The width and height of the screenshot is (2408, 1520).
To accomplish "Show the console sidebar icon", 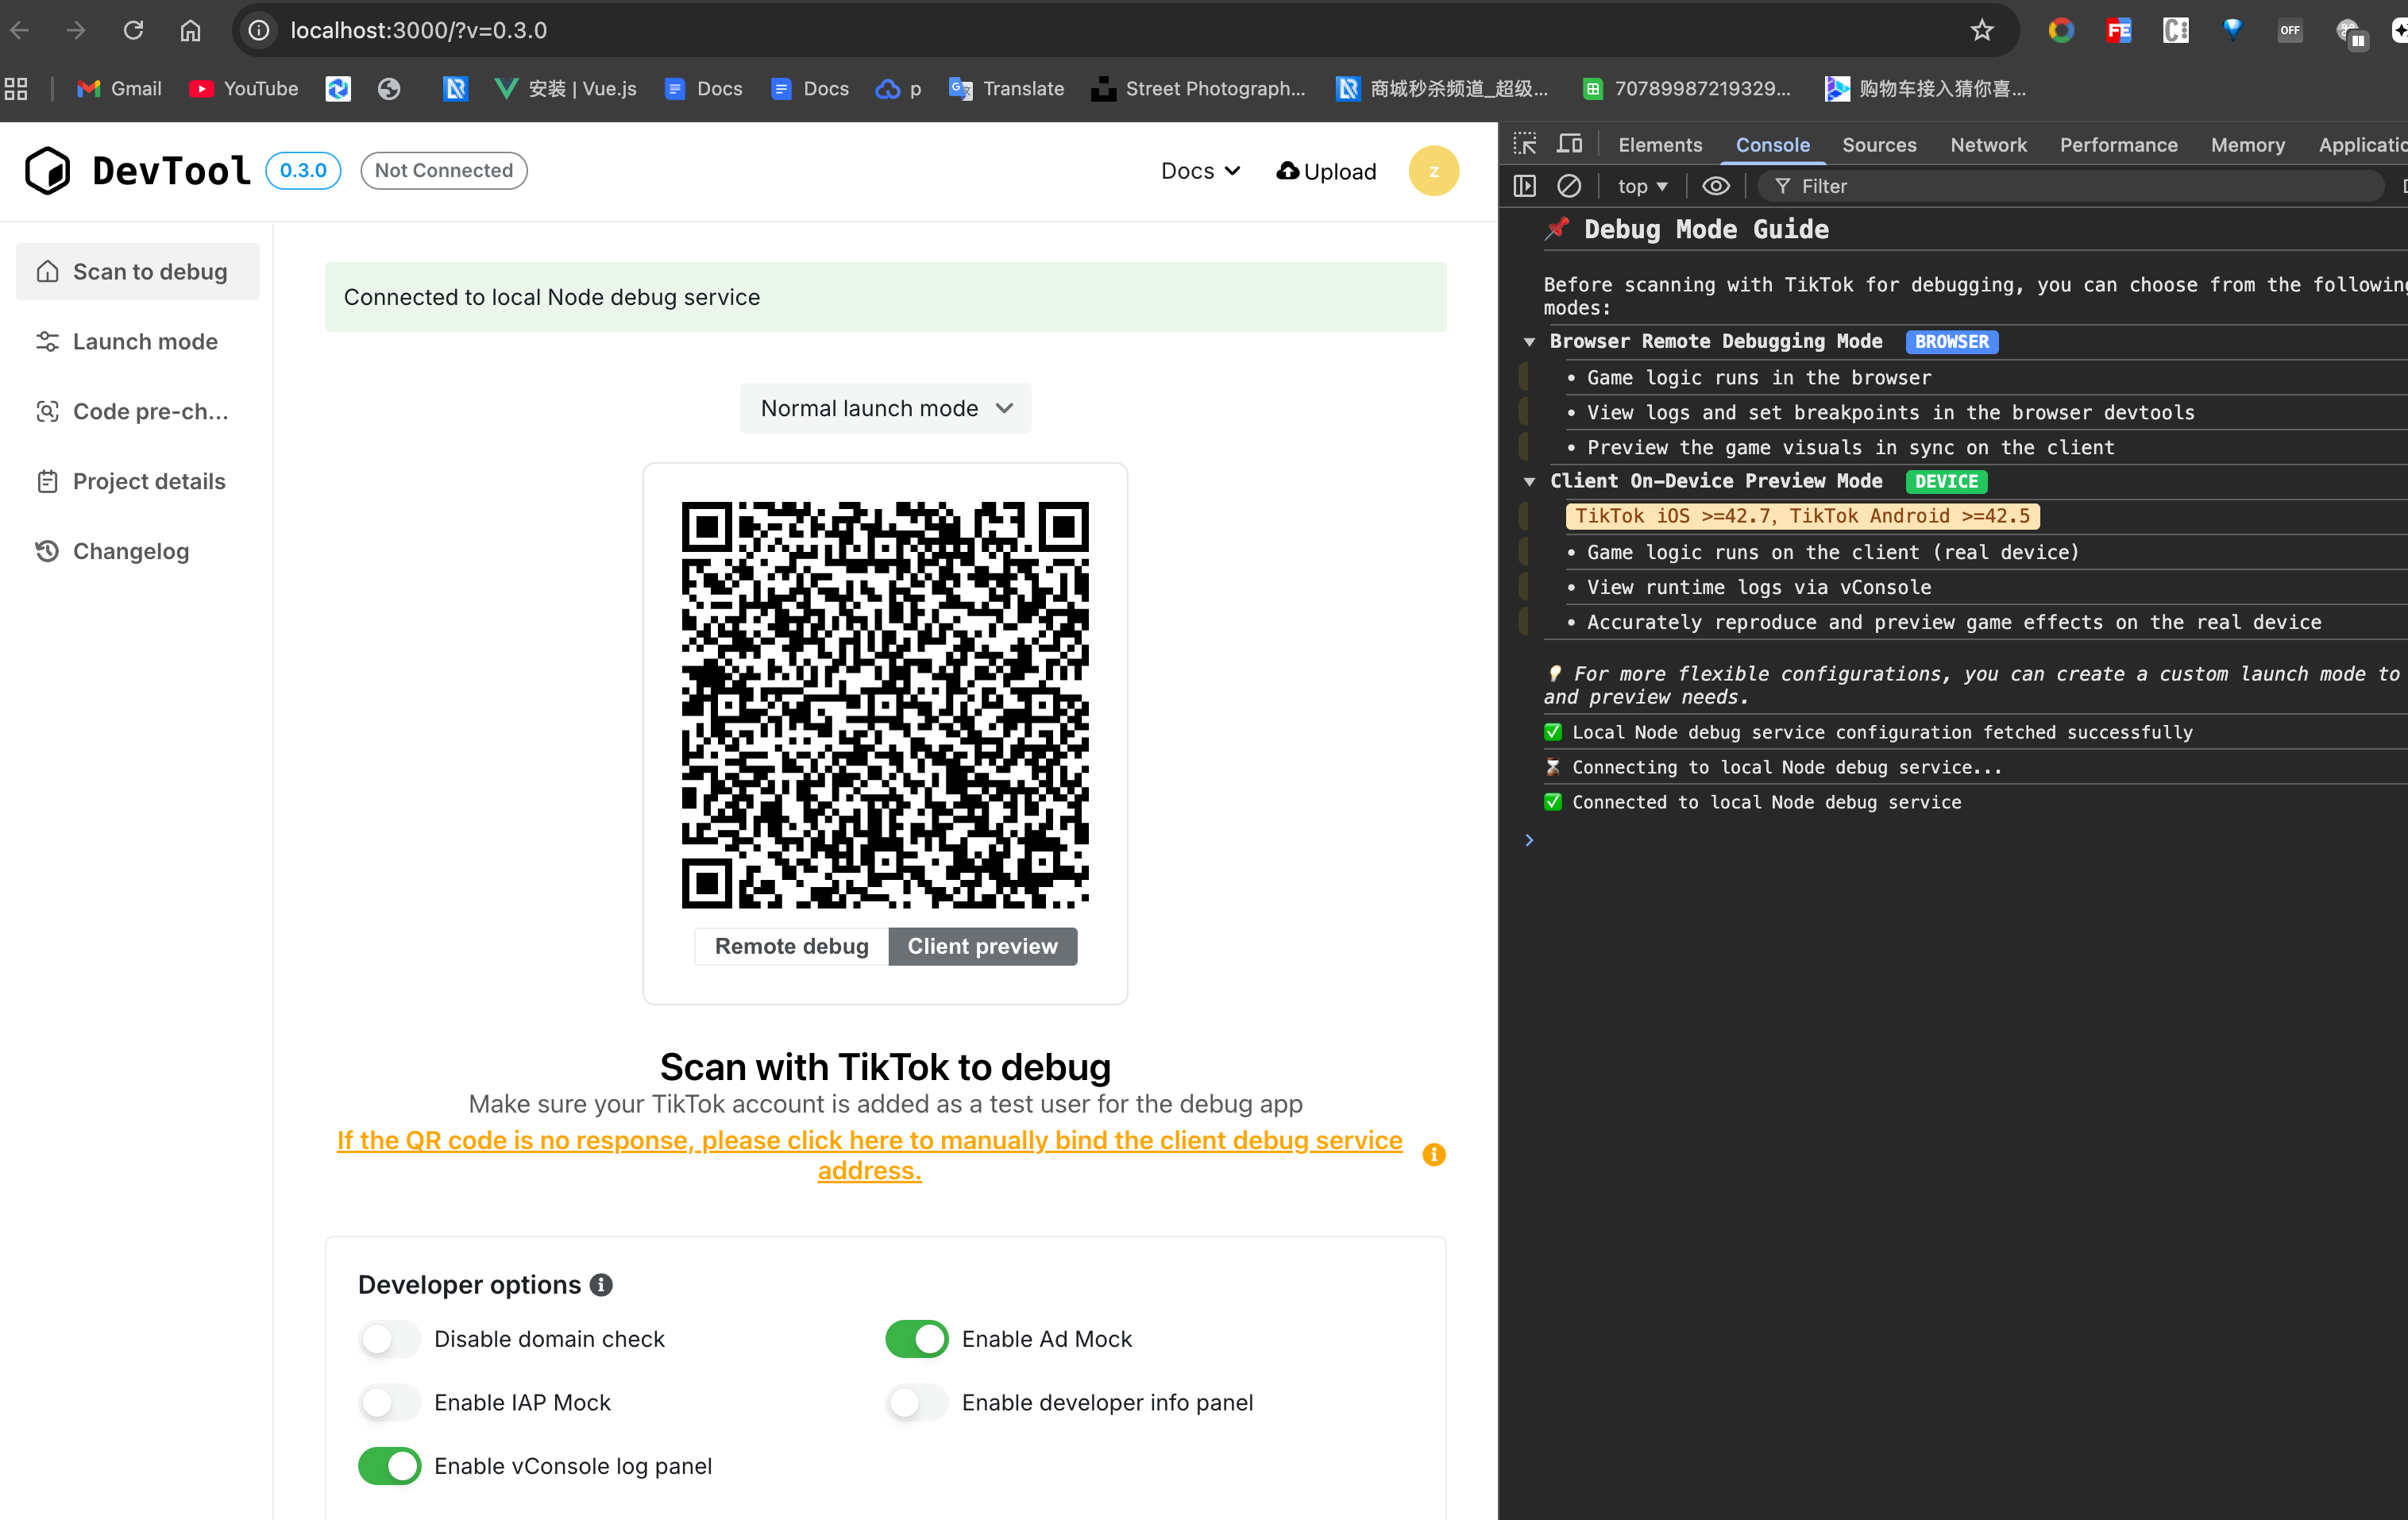I will (x=1524, y=186).
